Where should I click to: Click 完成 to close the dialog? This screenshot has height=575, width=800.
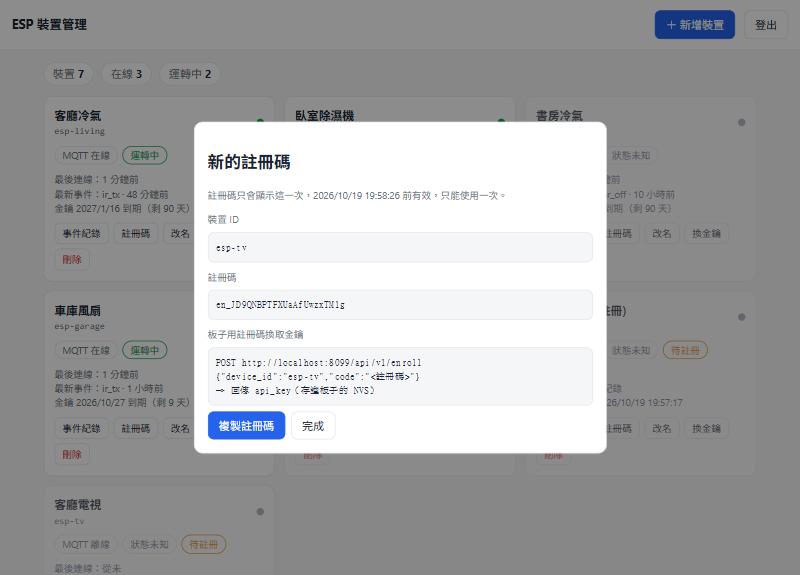[x=313, y=426]
